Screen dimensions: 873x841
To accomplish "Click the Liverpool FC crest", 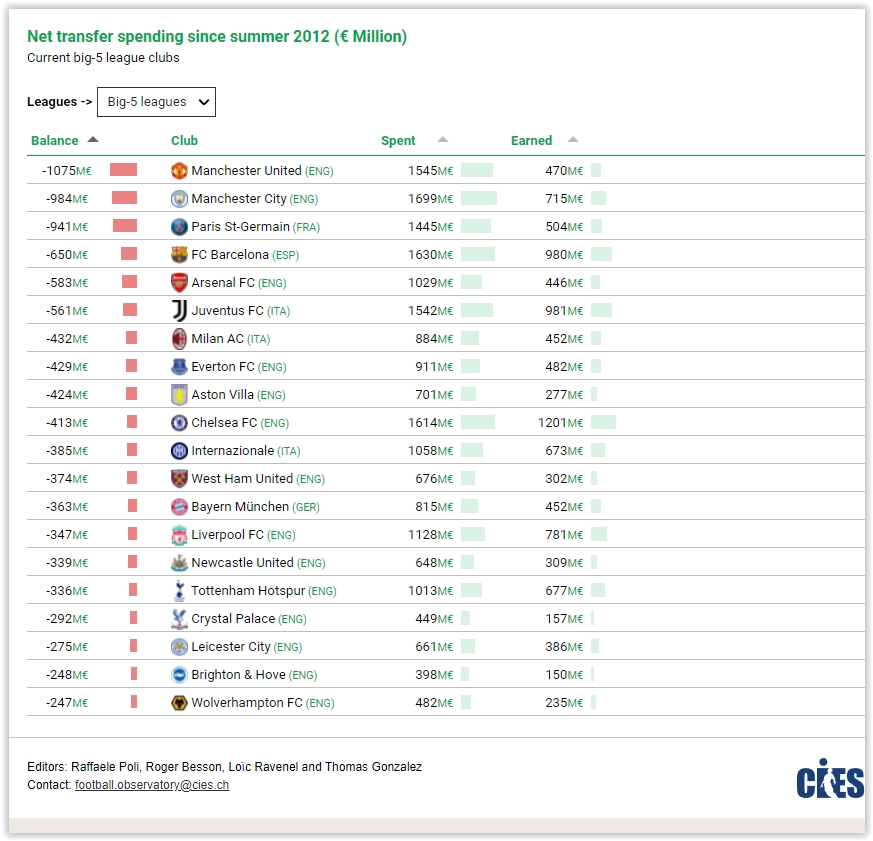I will click(179, 535).
